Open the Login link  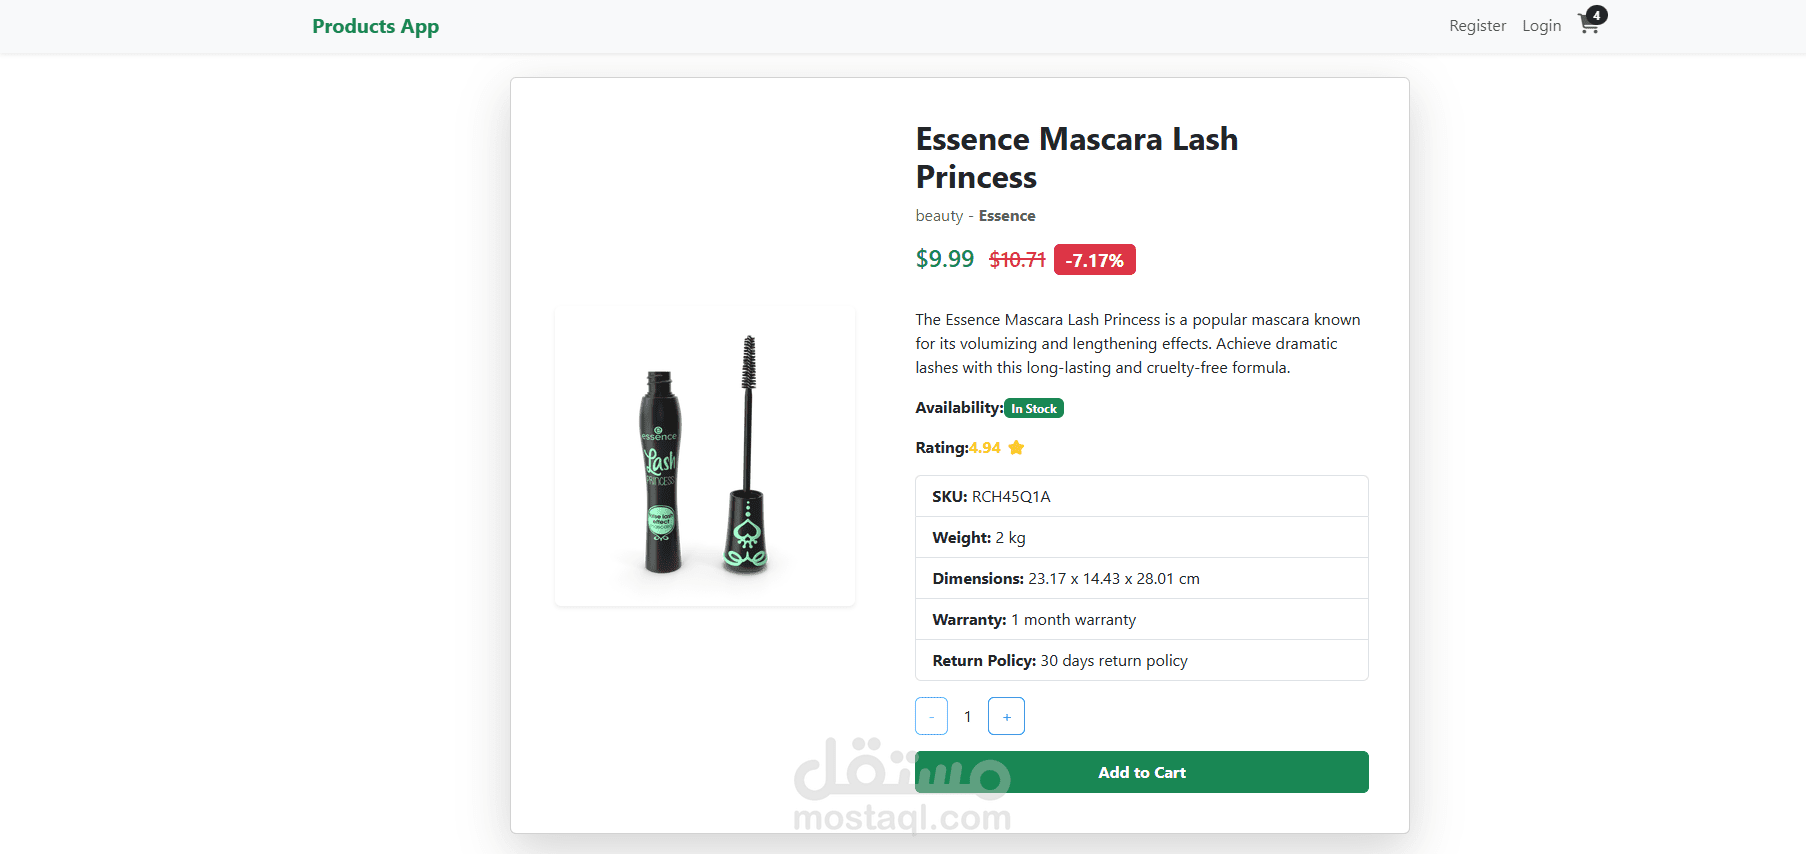click(1541, 26)
